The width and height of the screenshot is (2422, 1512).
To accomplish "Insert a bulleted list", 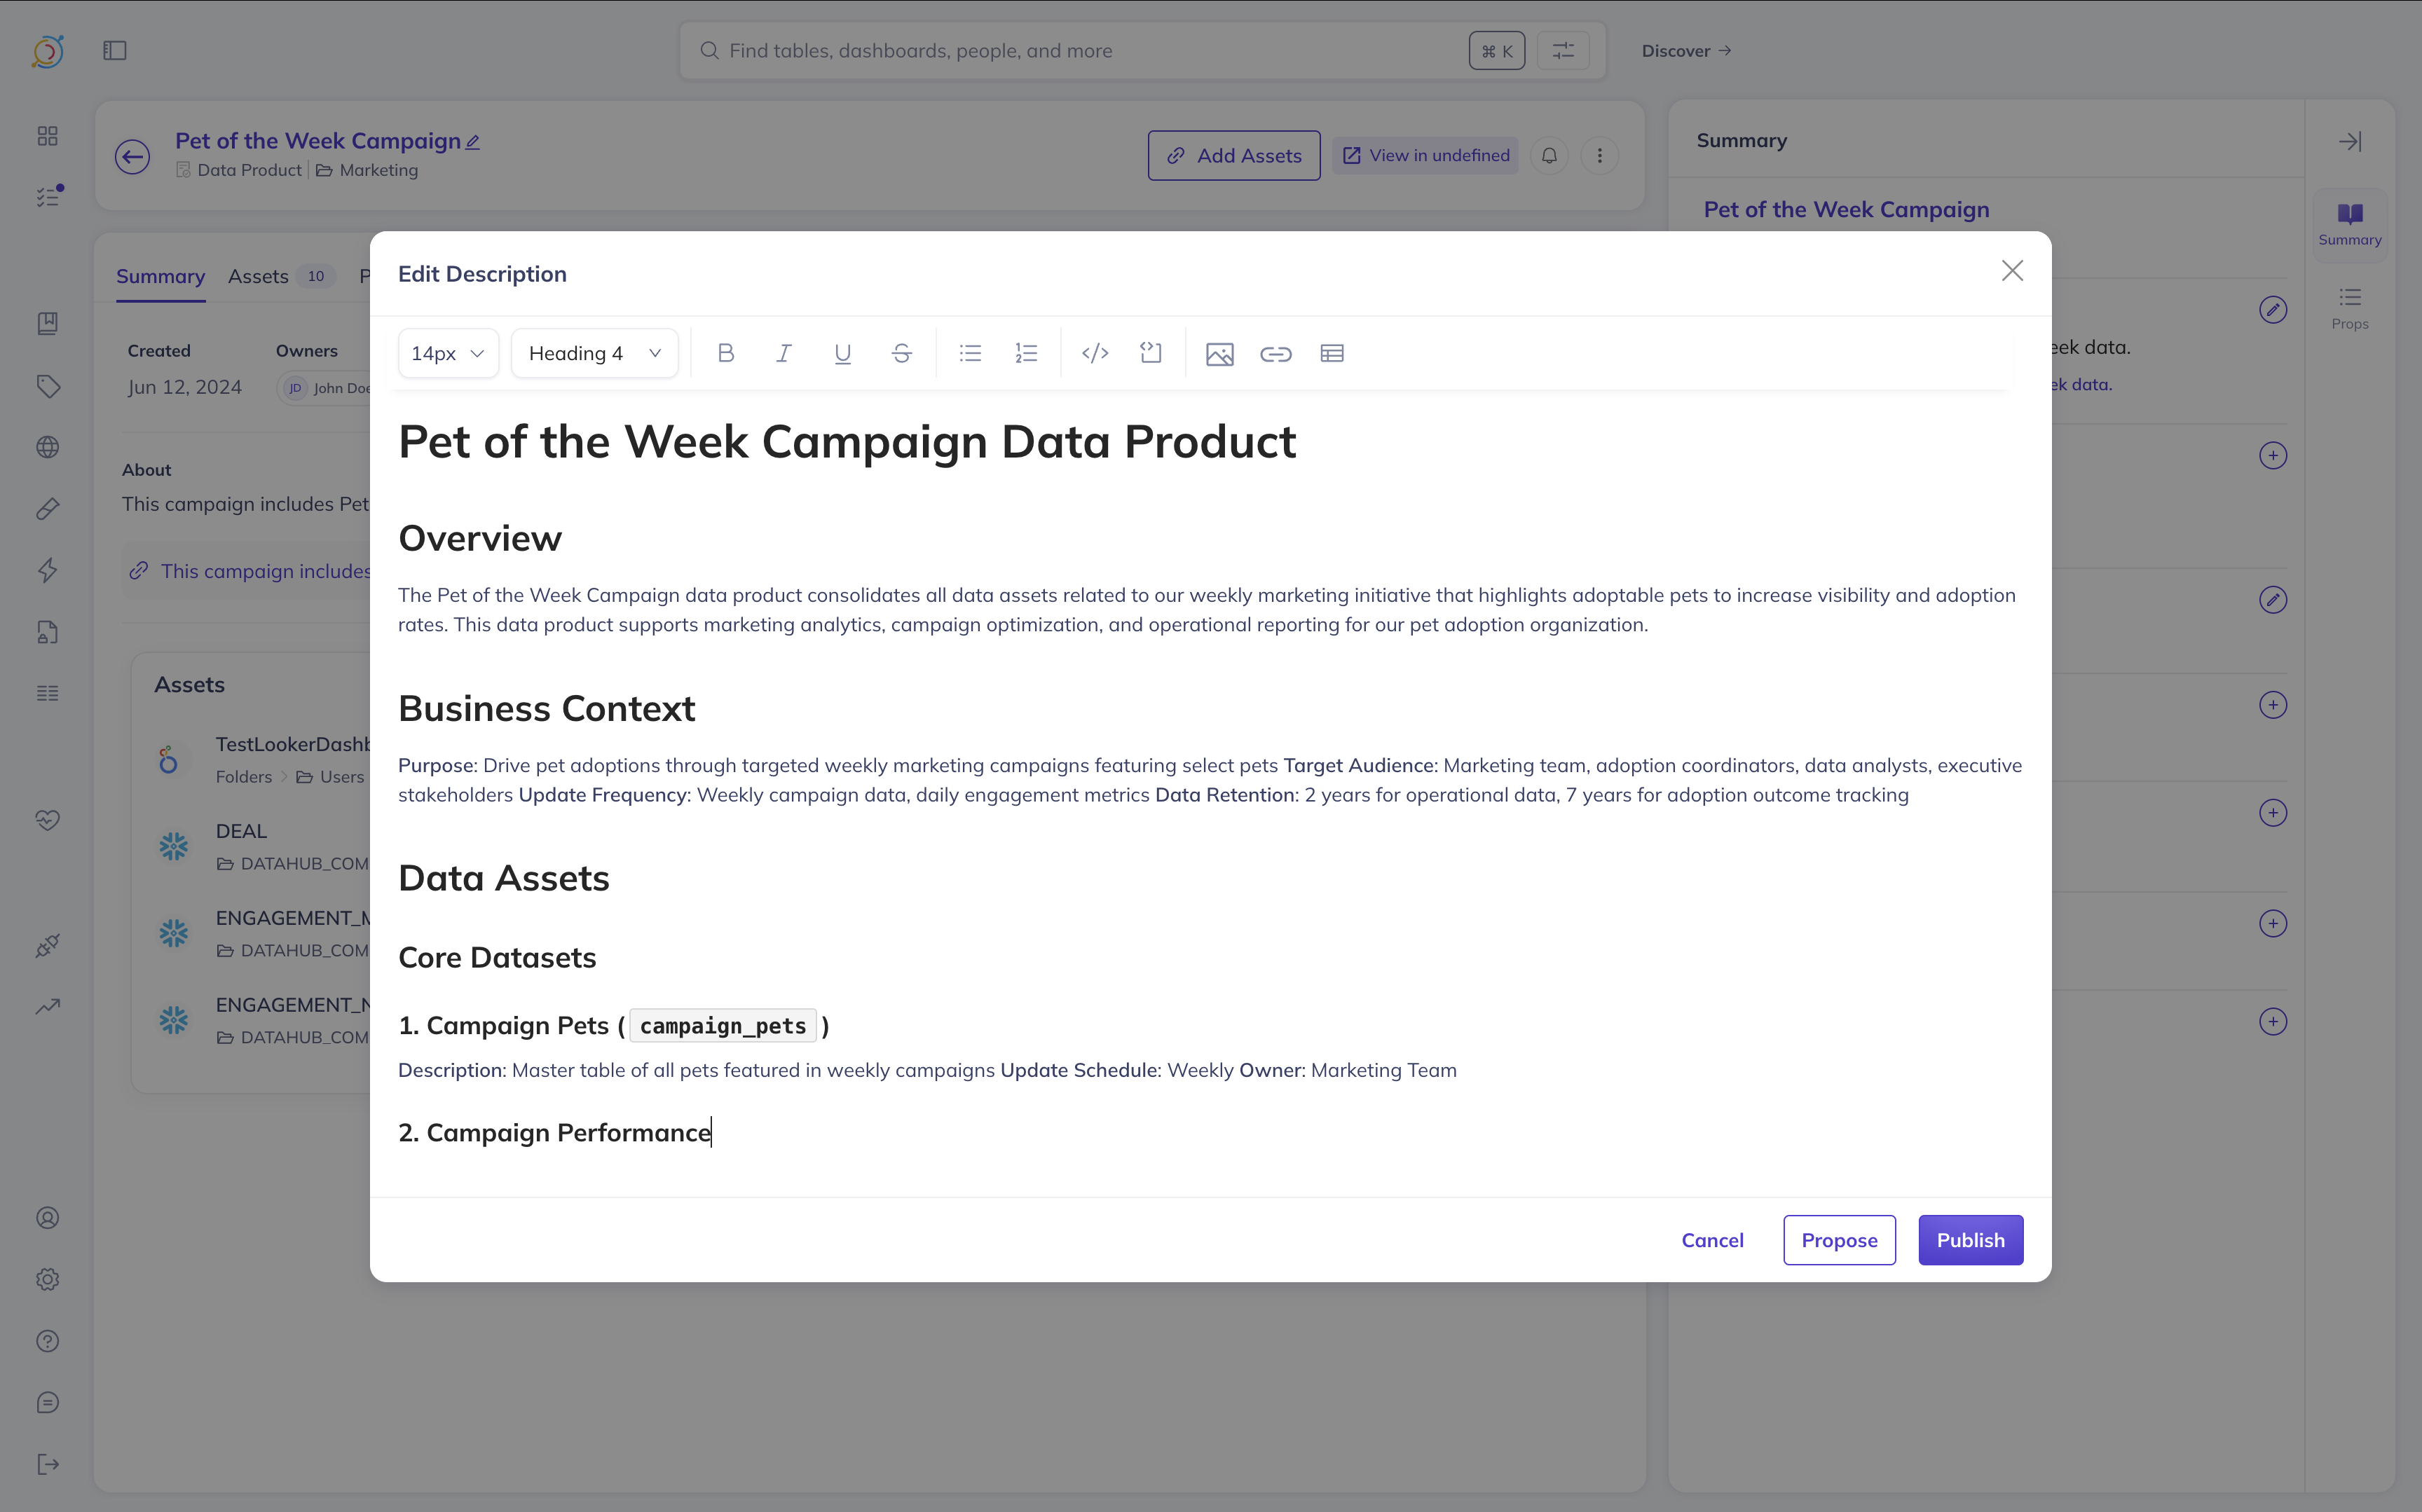I will [970, 353].
